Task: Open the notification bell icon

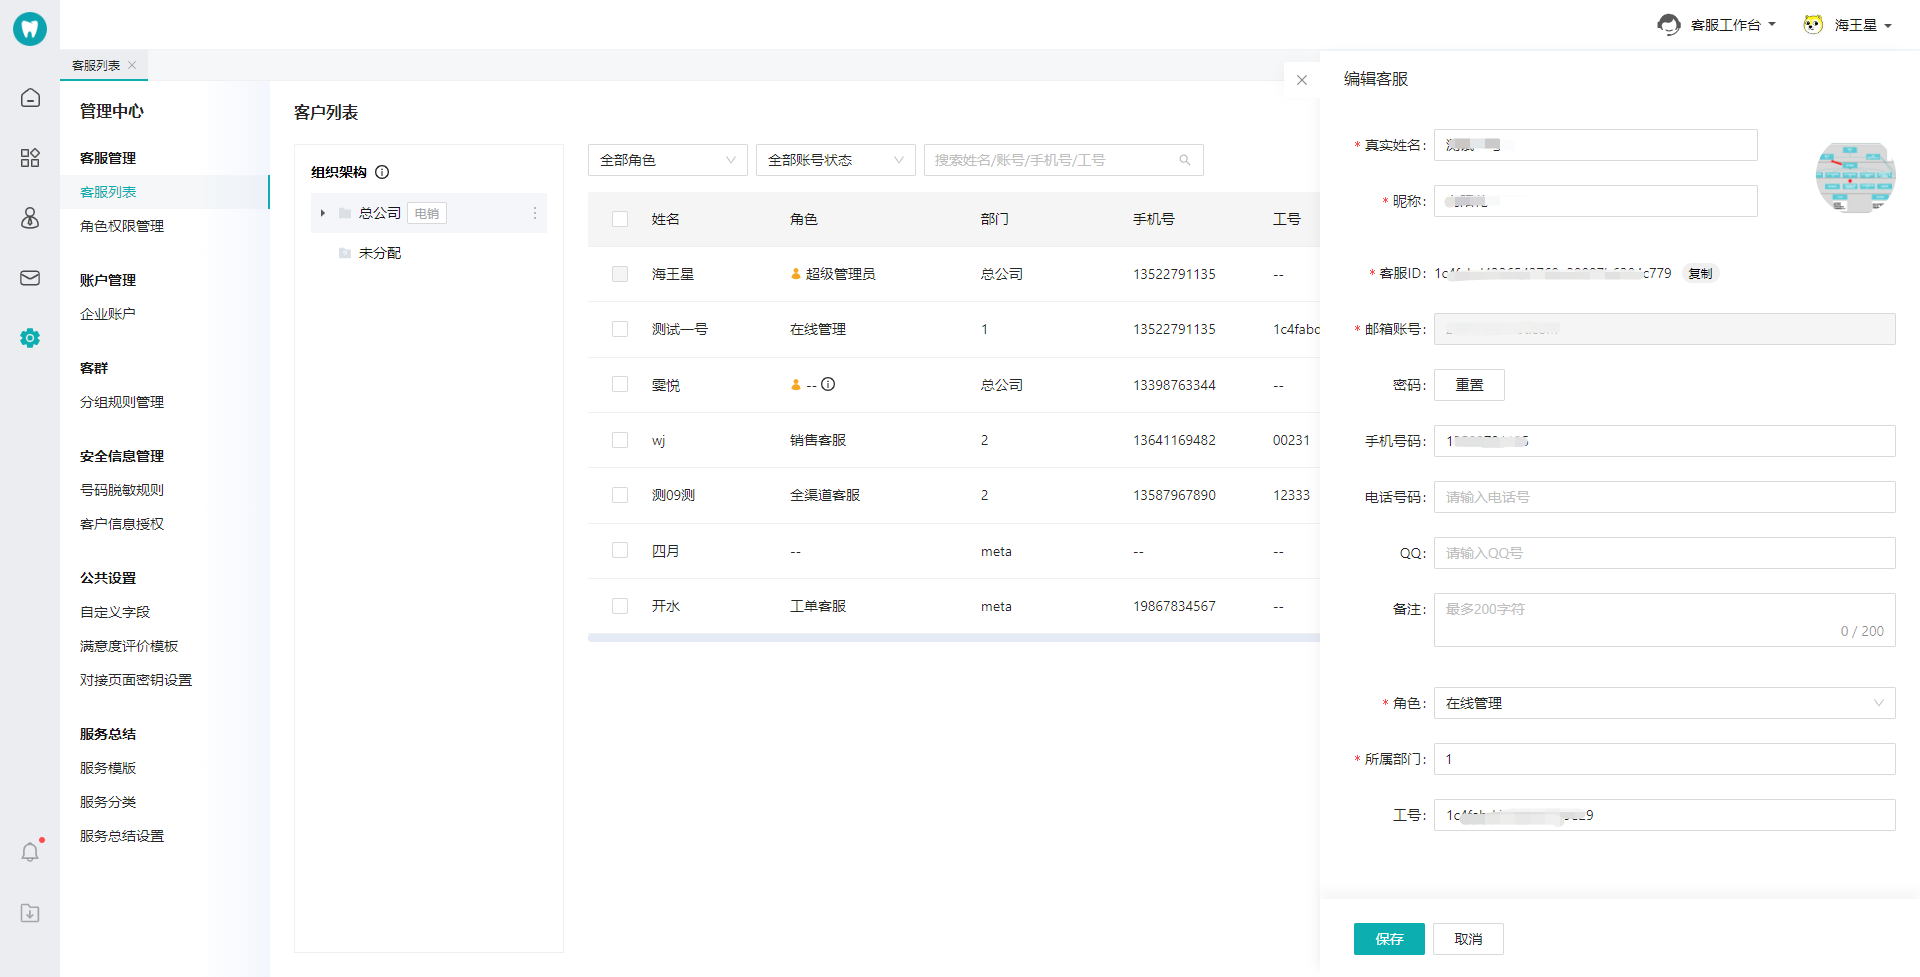Action: click(x=30, y=852)
